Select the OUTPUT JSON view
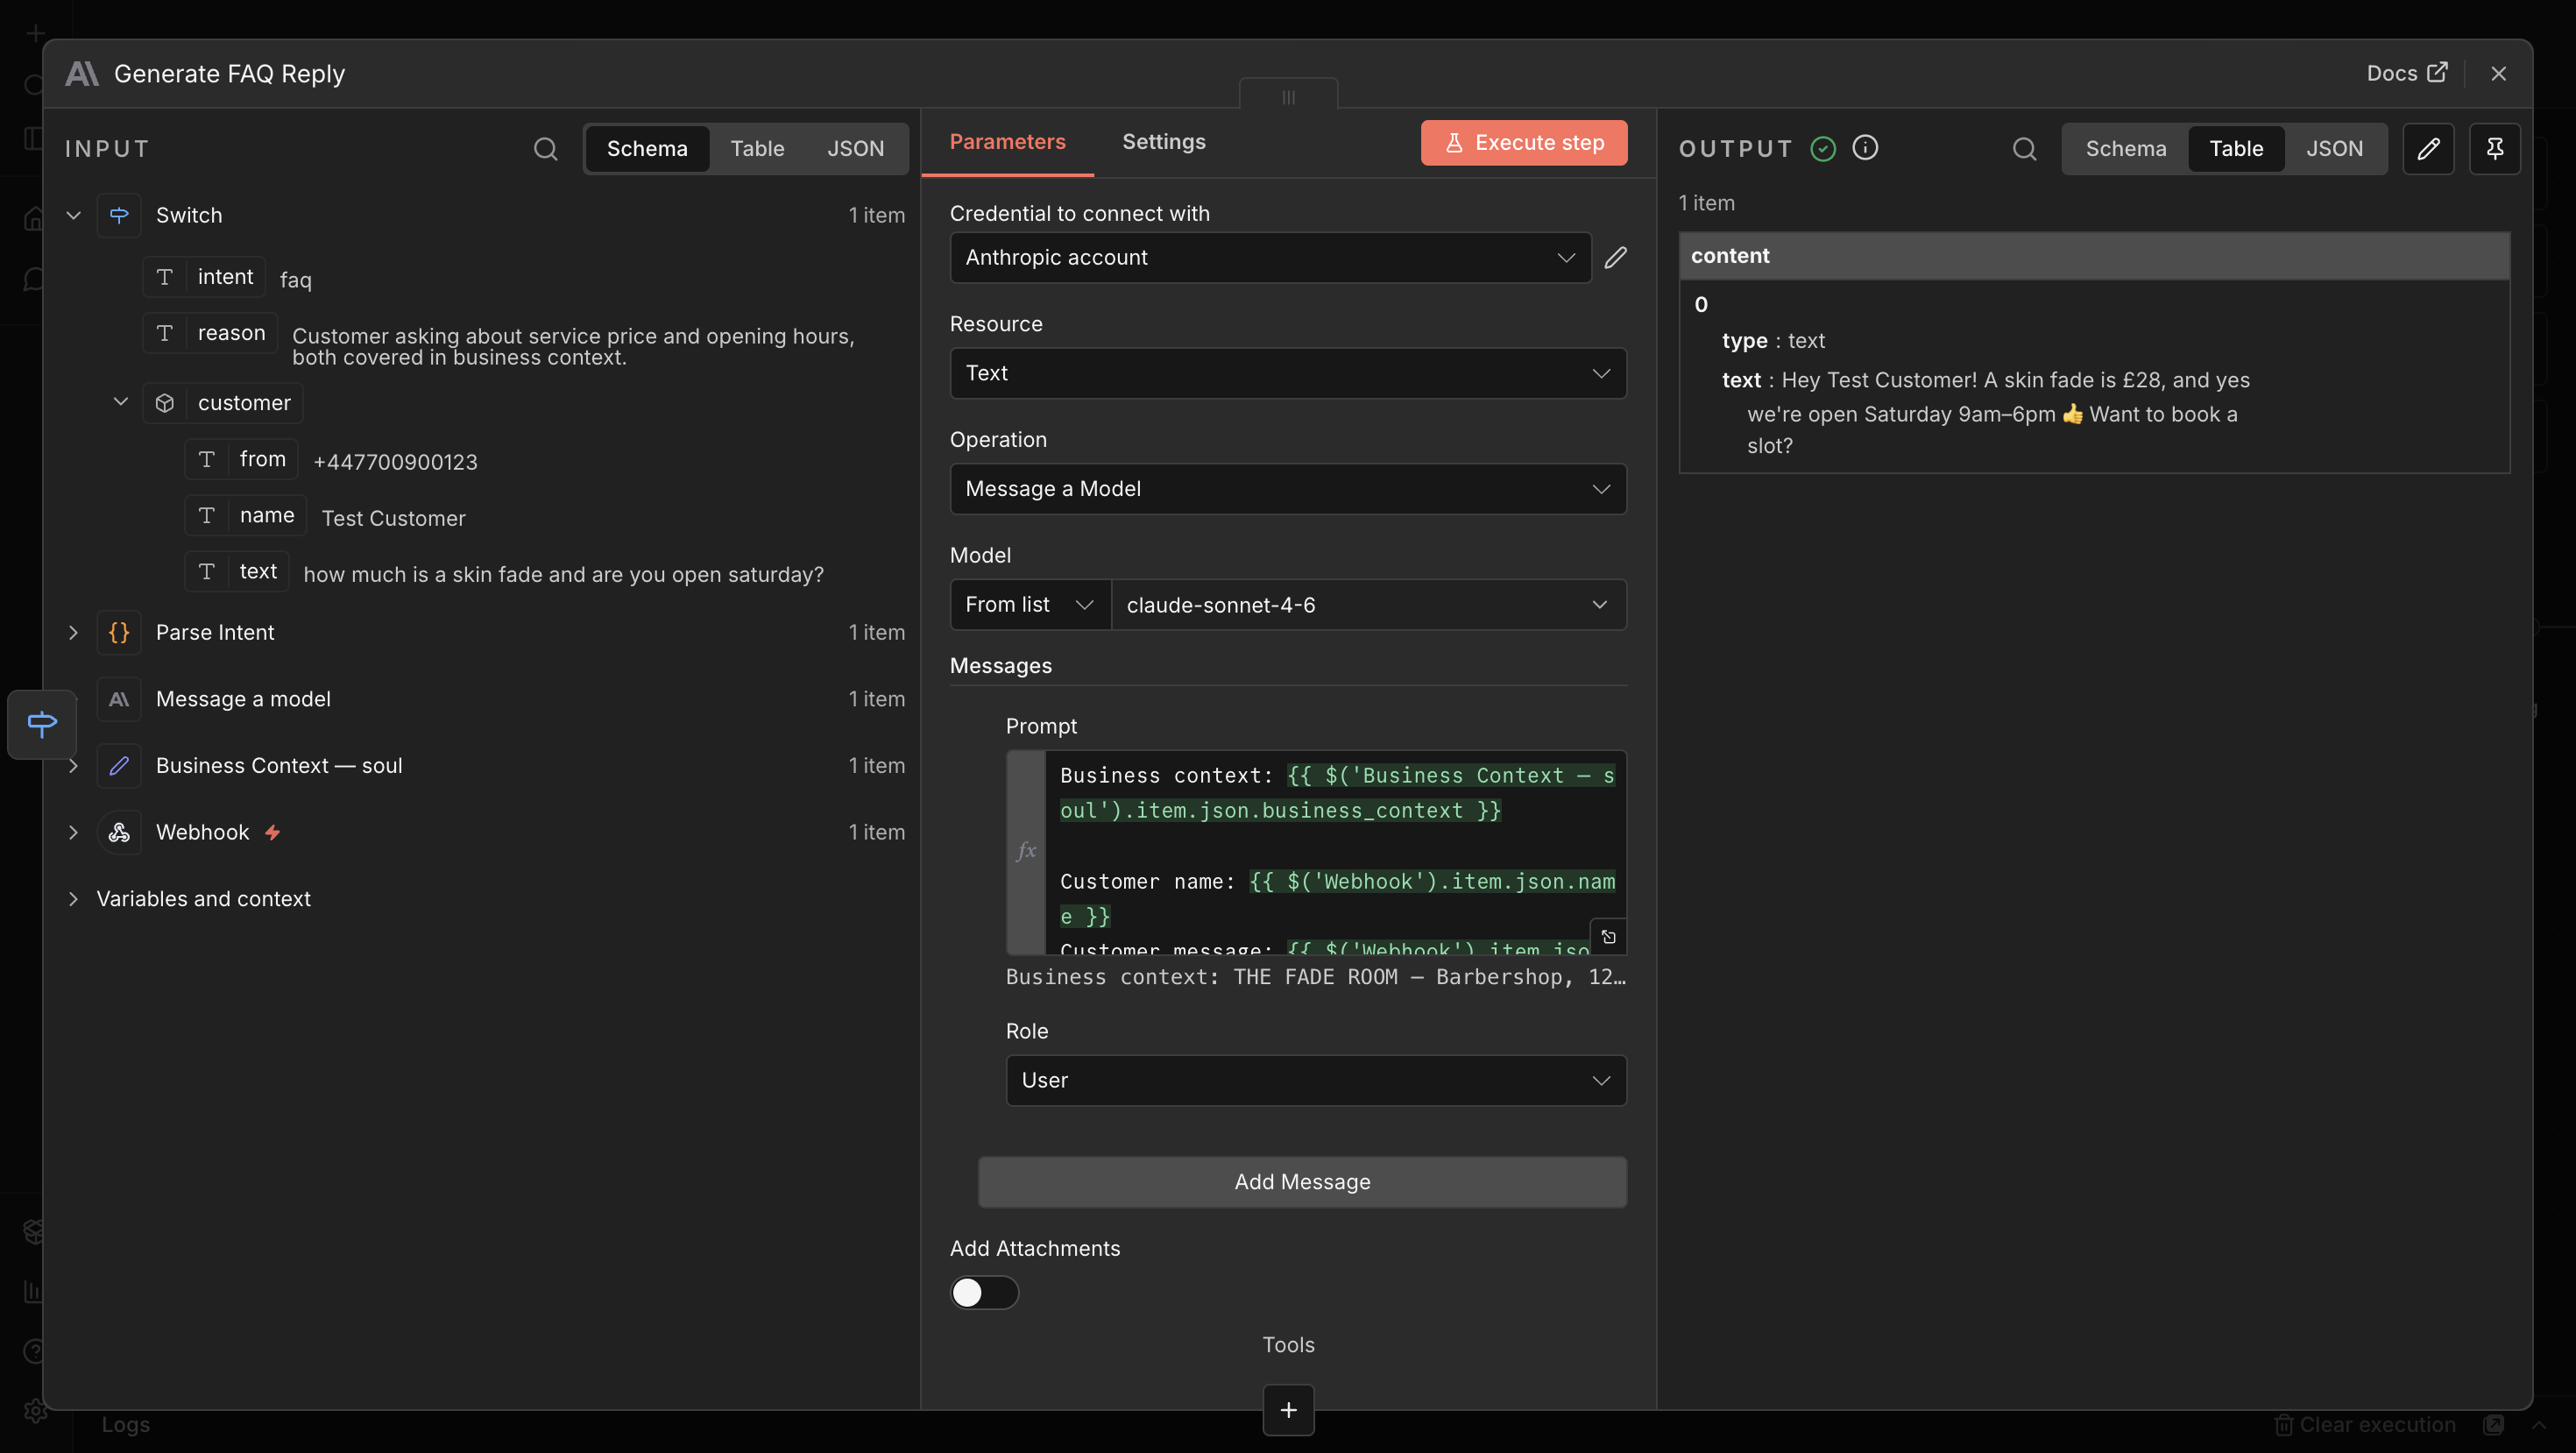The height and width of the screenshot is (1453, 2576). coord(2334,149)
